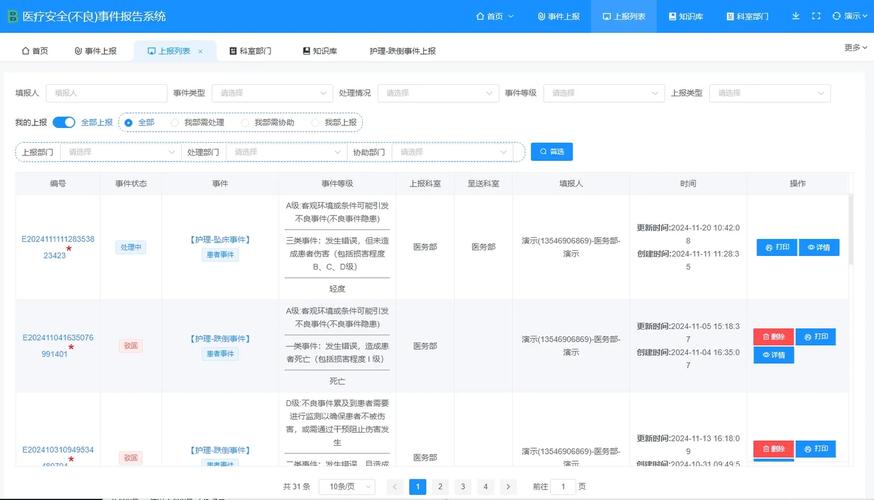This screenshot has width=874, height=500.
Task: Click 打印 for row updated 2024-11-13
Action: 816,449
